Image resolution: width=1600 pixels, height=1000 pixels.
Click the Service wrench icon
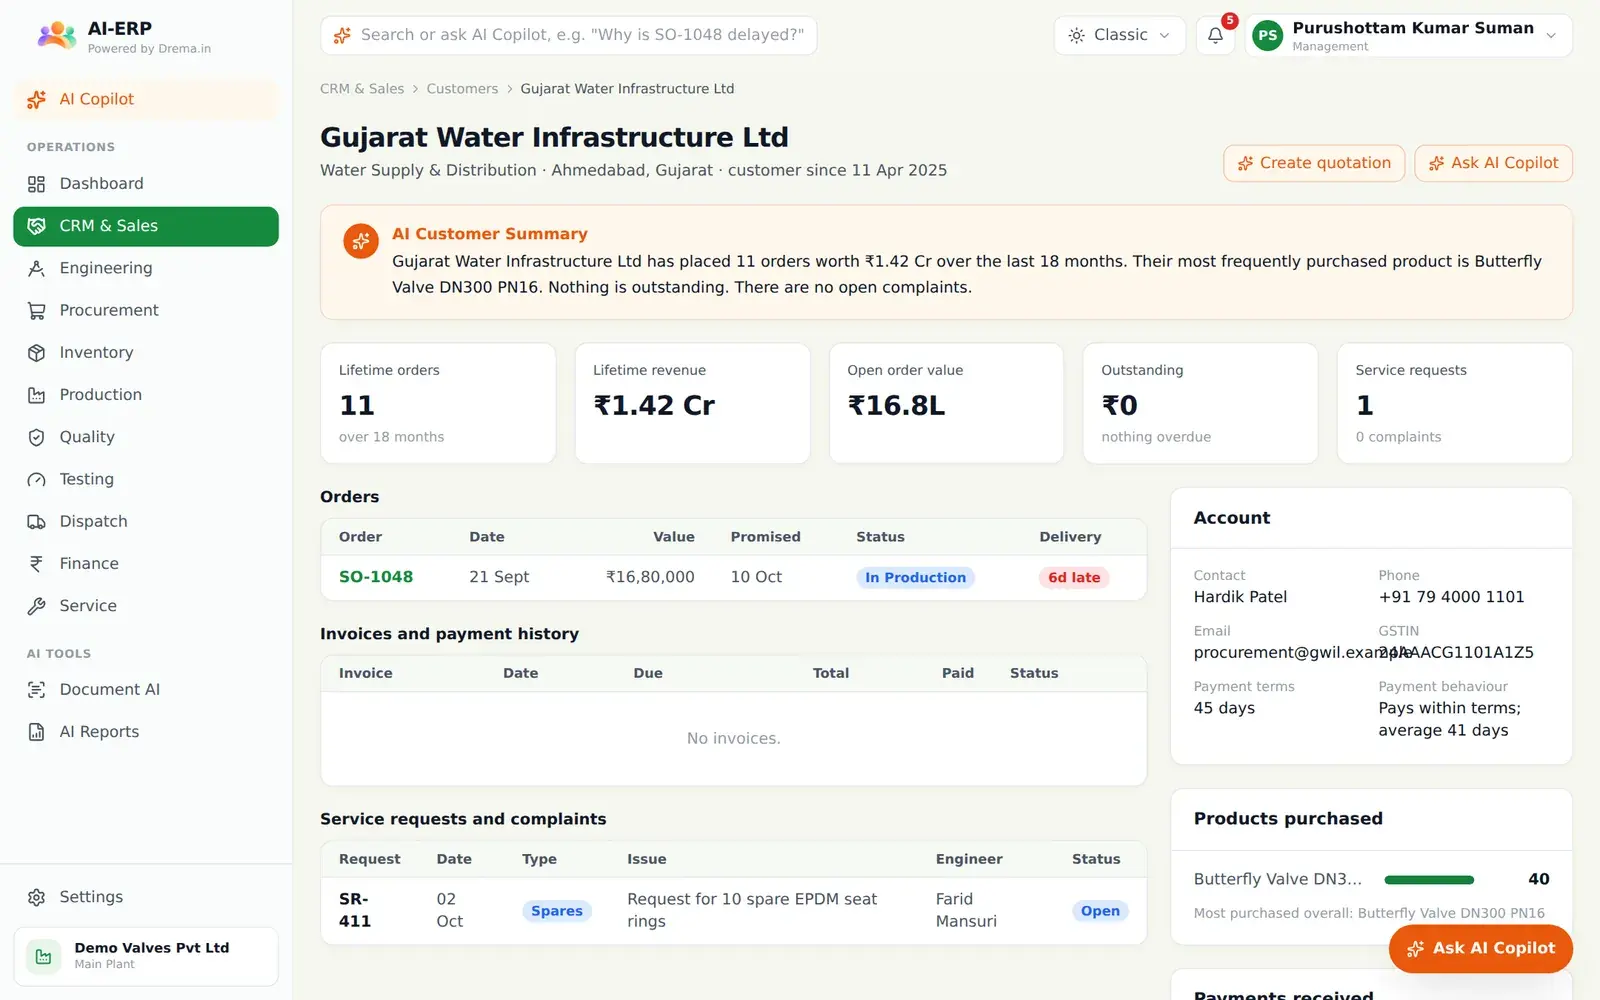37,606
